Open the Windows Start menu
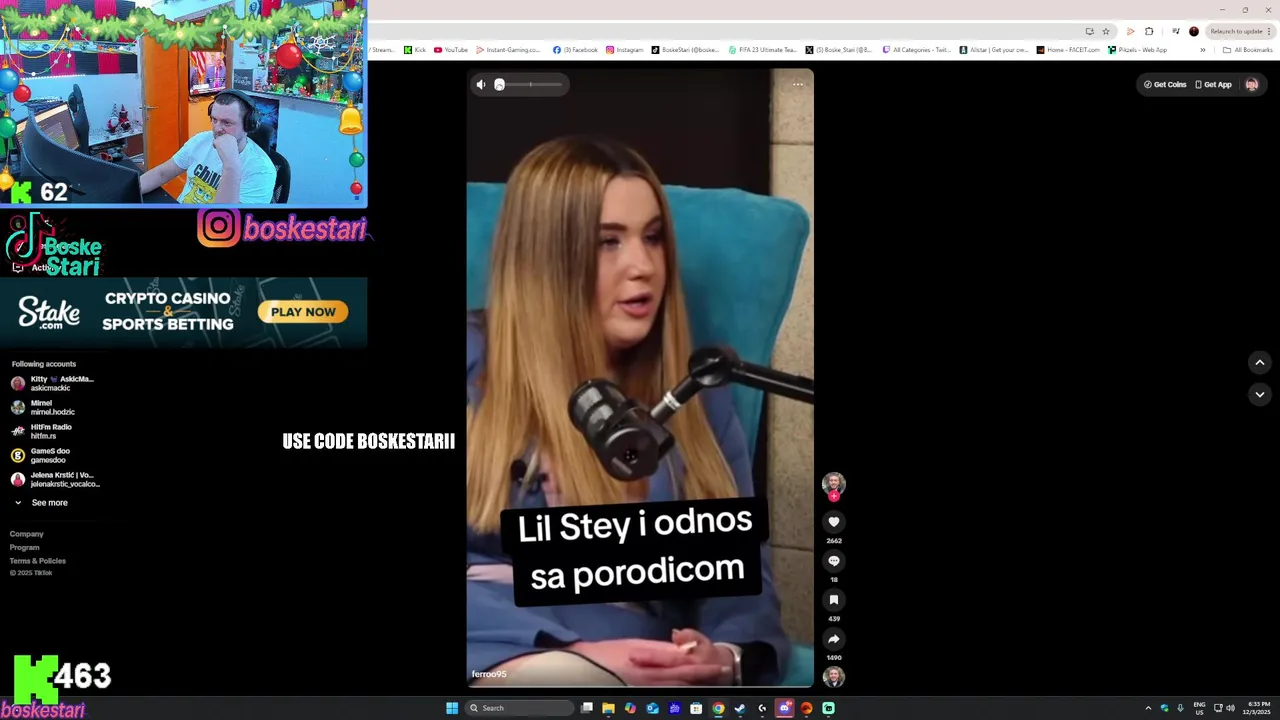Viewport: 1280px width, 720px height. tap(452, 708)
